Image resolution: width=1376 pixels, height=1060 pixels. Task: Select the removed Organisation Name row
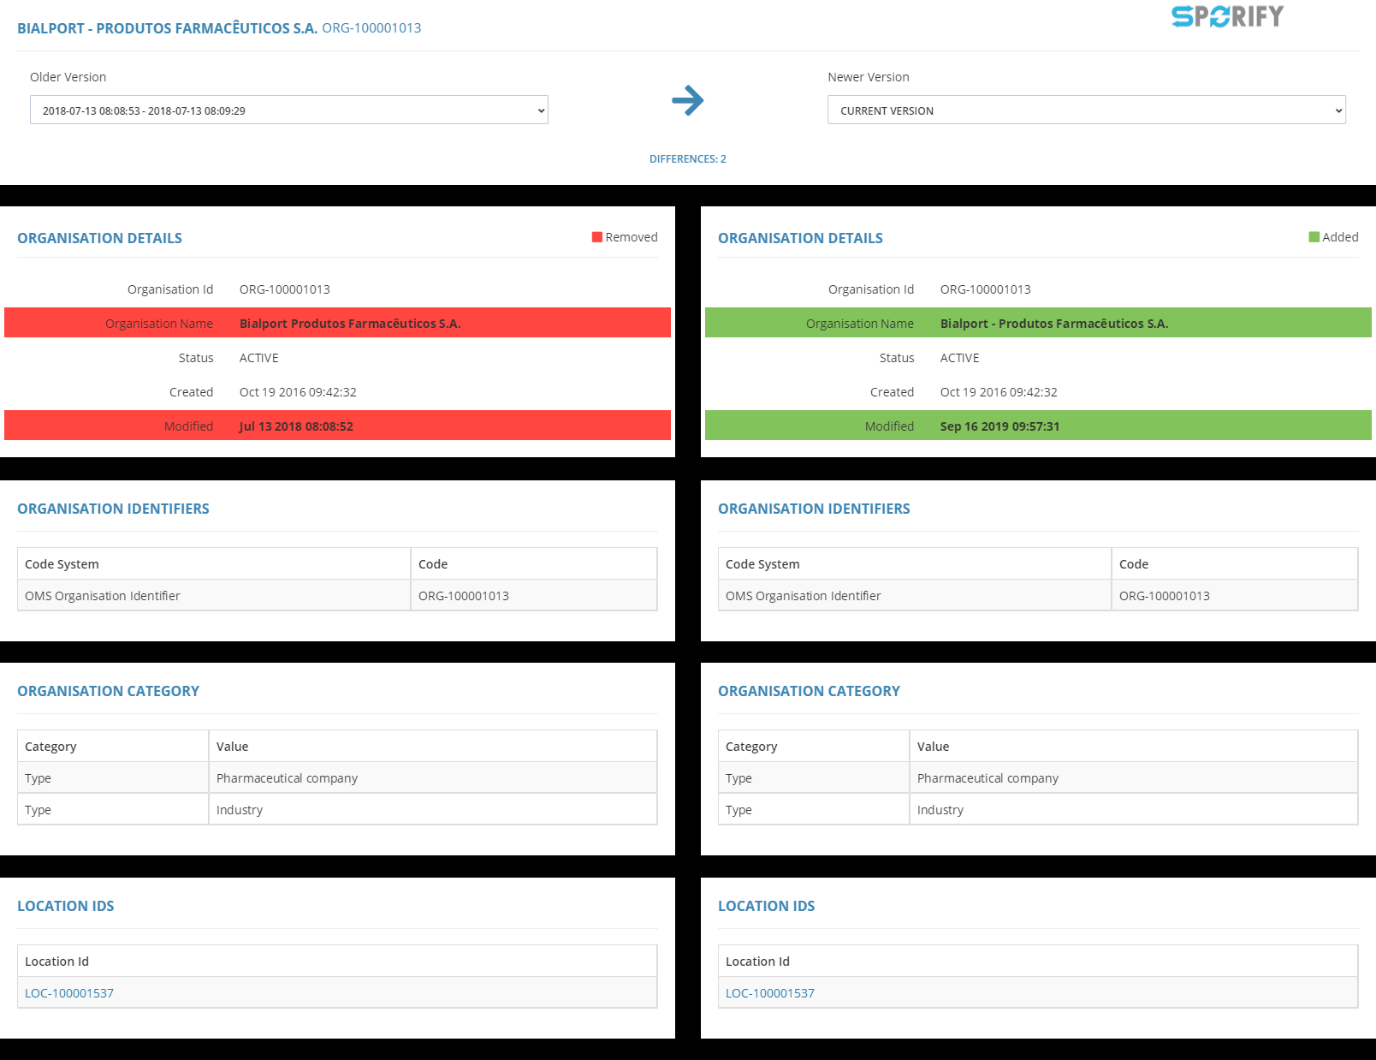click(x=337, y=323)
